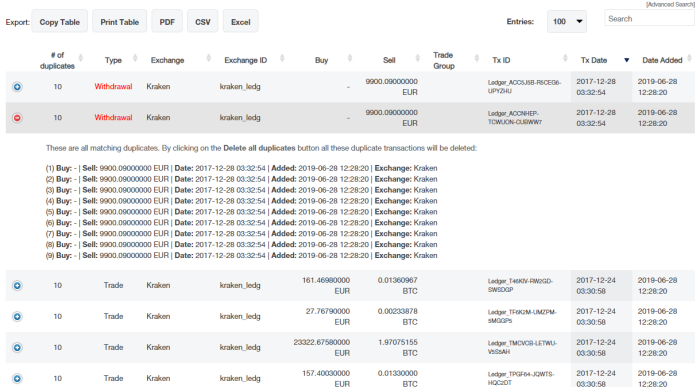Export the table to Excel

click(x=241, y=22)
